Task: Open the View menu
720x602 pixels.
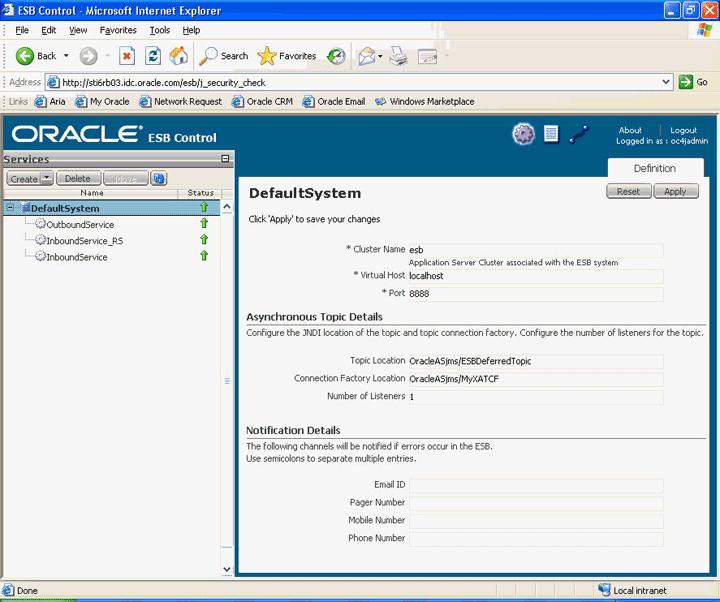Action: (x=78, y=30)
